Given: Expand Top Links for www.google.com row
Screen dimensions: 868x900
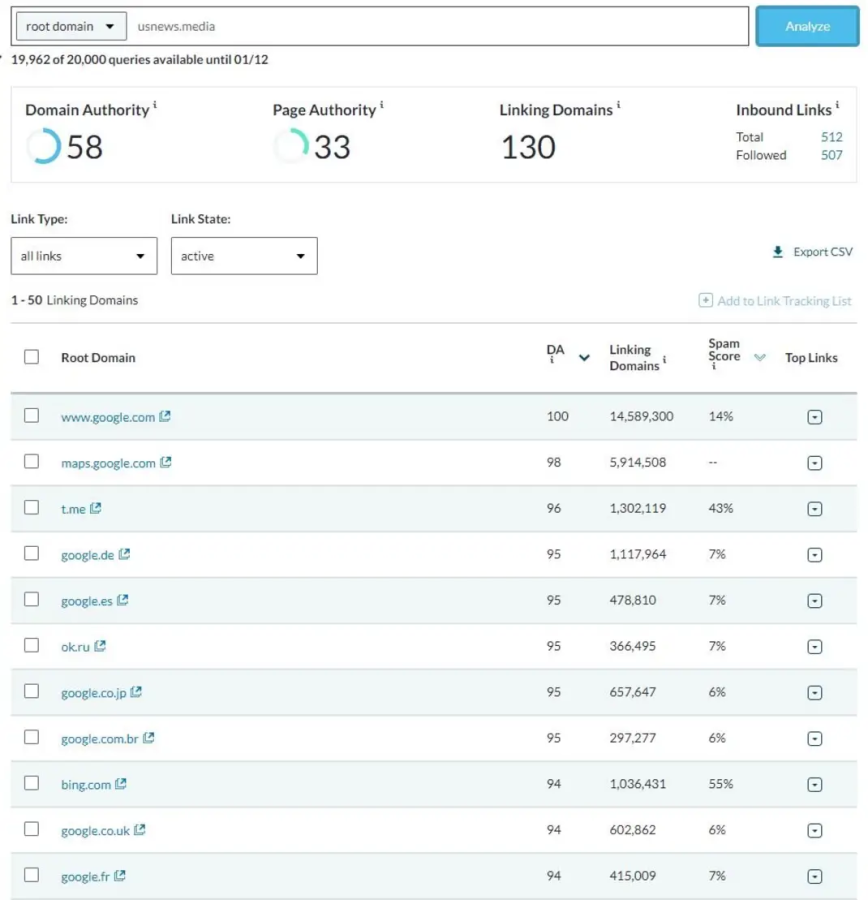Looking at the screenshot, I should 815,417.
